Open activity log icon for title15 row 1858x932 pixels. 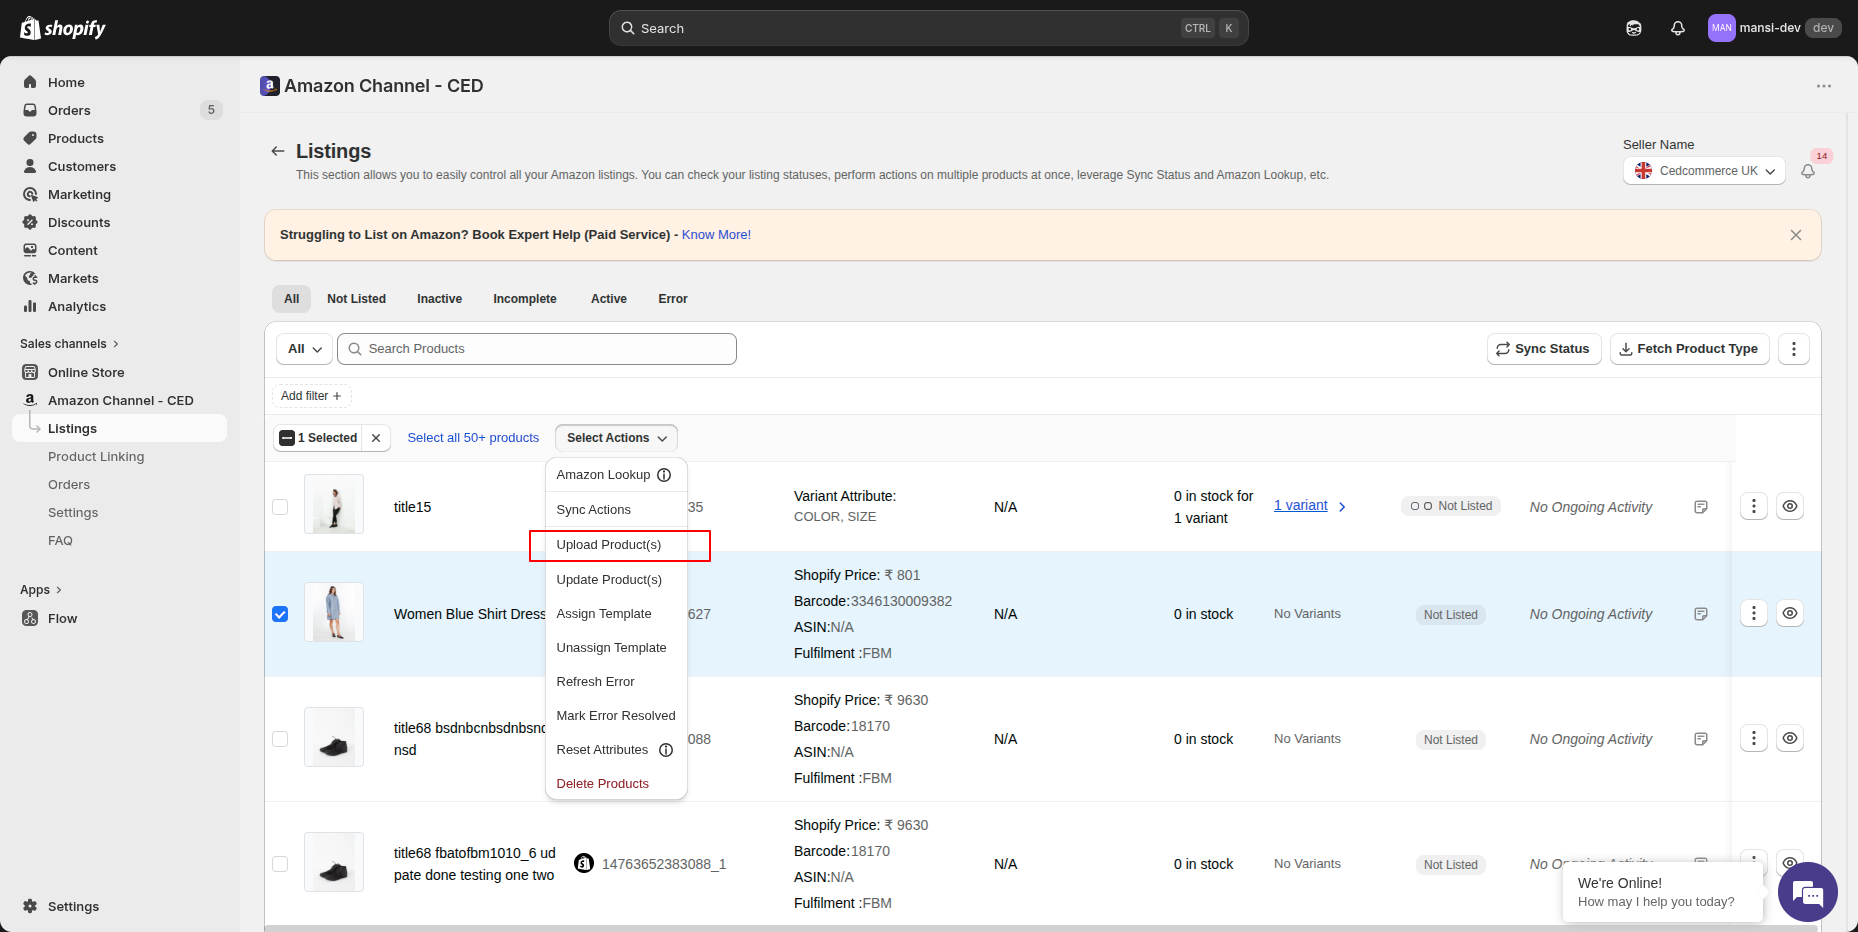coord(1701,507)
